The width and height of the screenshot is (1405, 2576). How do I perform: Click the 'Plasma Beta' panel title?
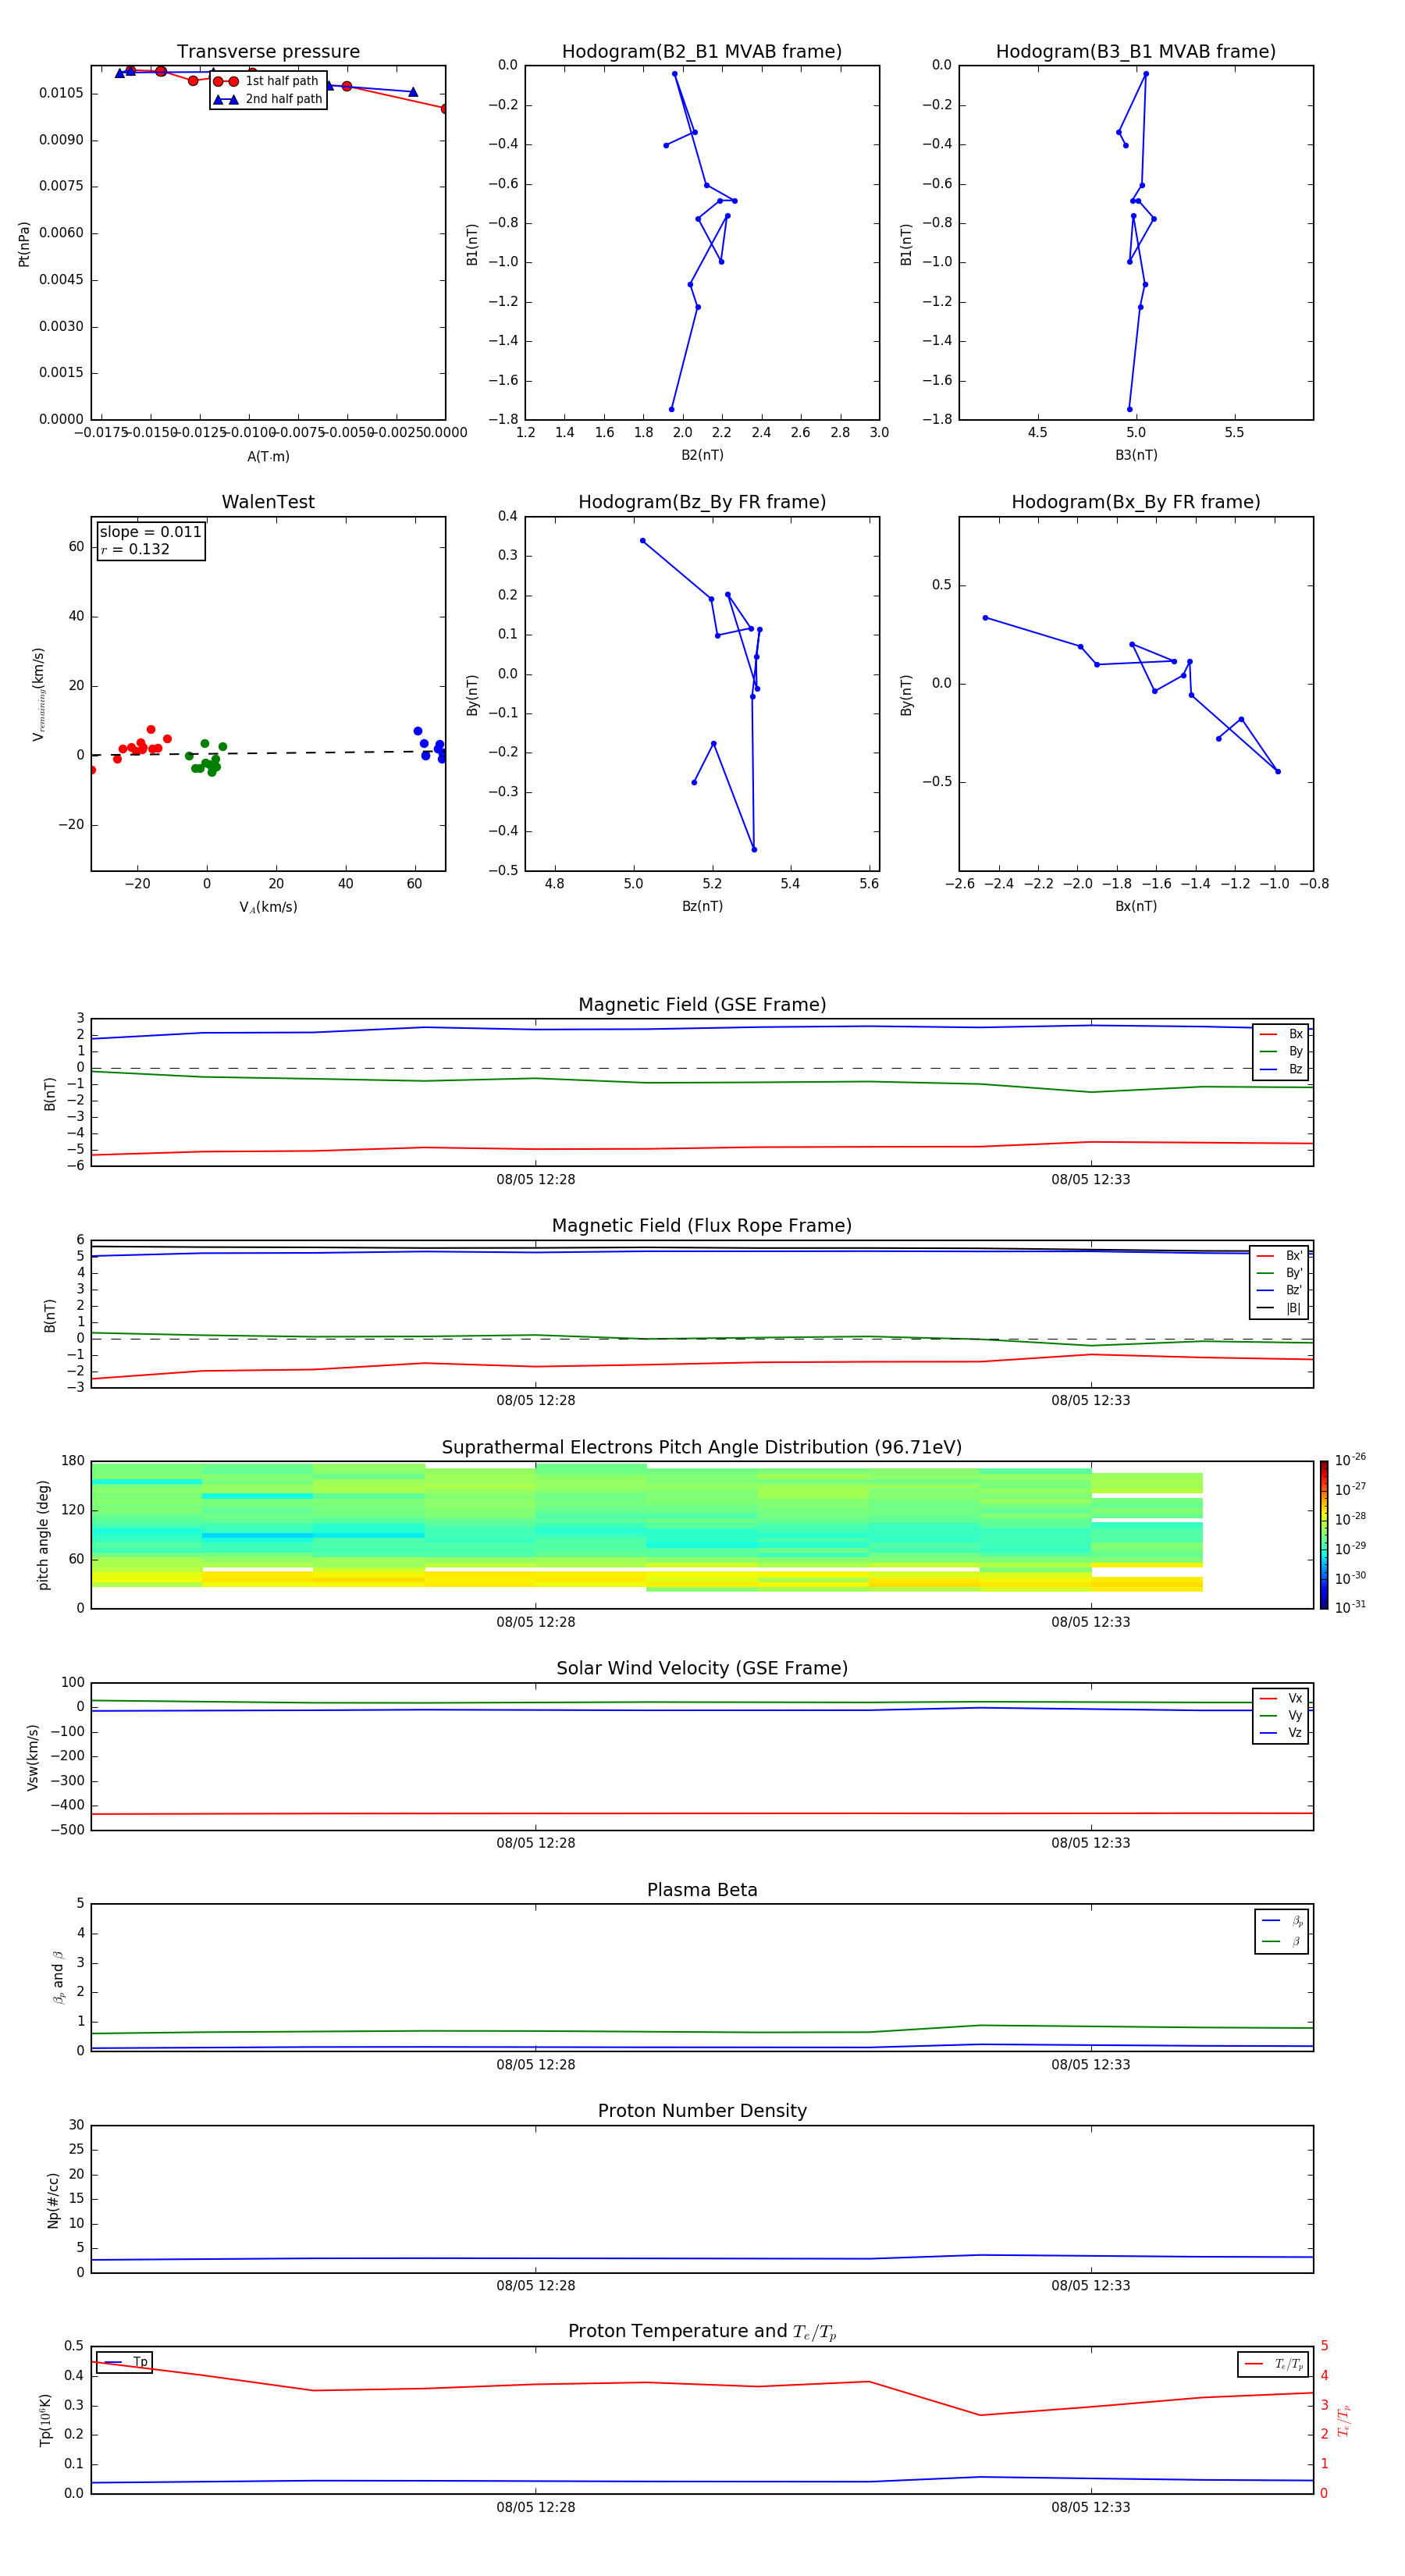(x=702, y=1890)
